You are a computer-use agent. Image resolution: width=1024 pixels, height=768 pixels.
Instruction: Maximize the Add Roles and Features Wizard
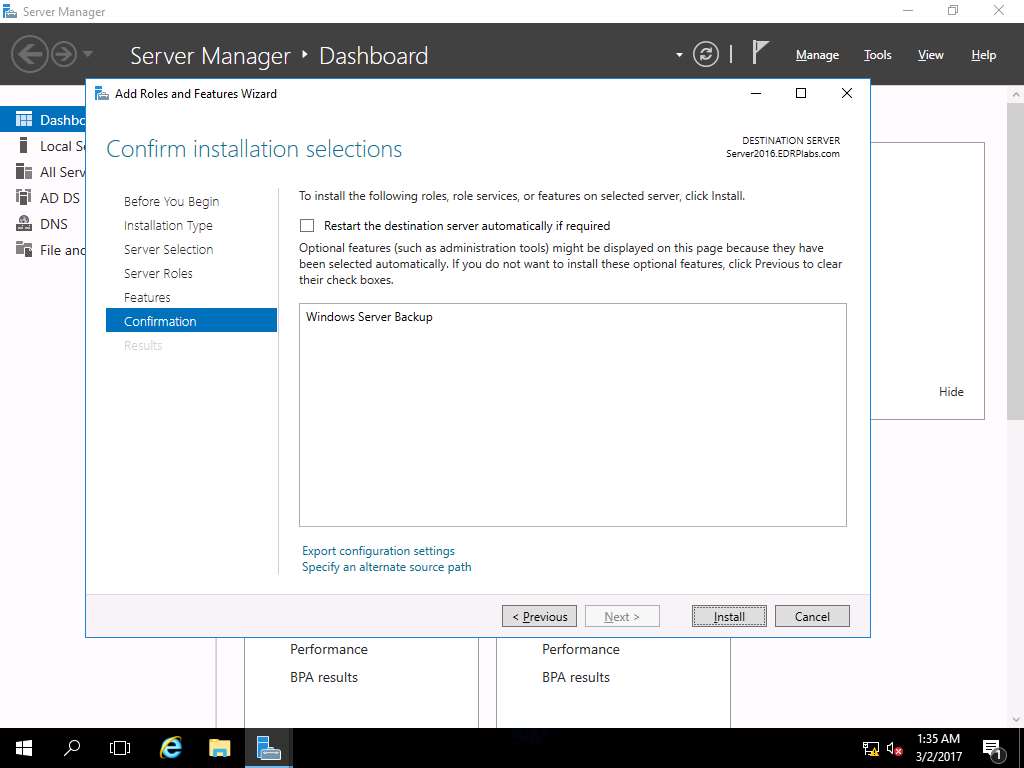click(x=801, y=93)
